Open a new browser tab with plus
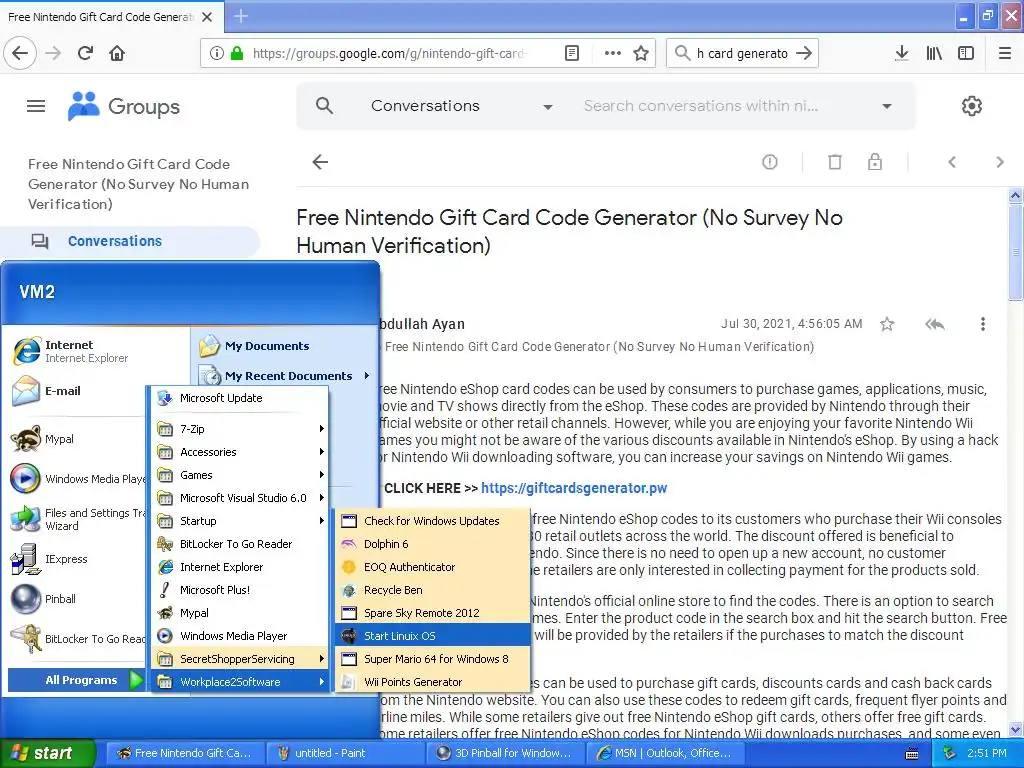1024x768 pixels. pos(241,16)
